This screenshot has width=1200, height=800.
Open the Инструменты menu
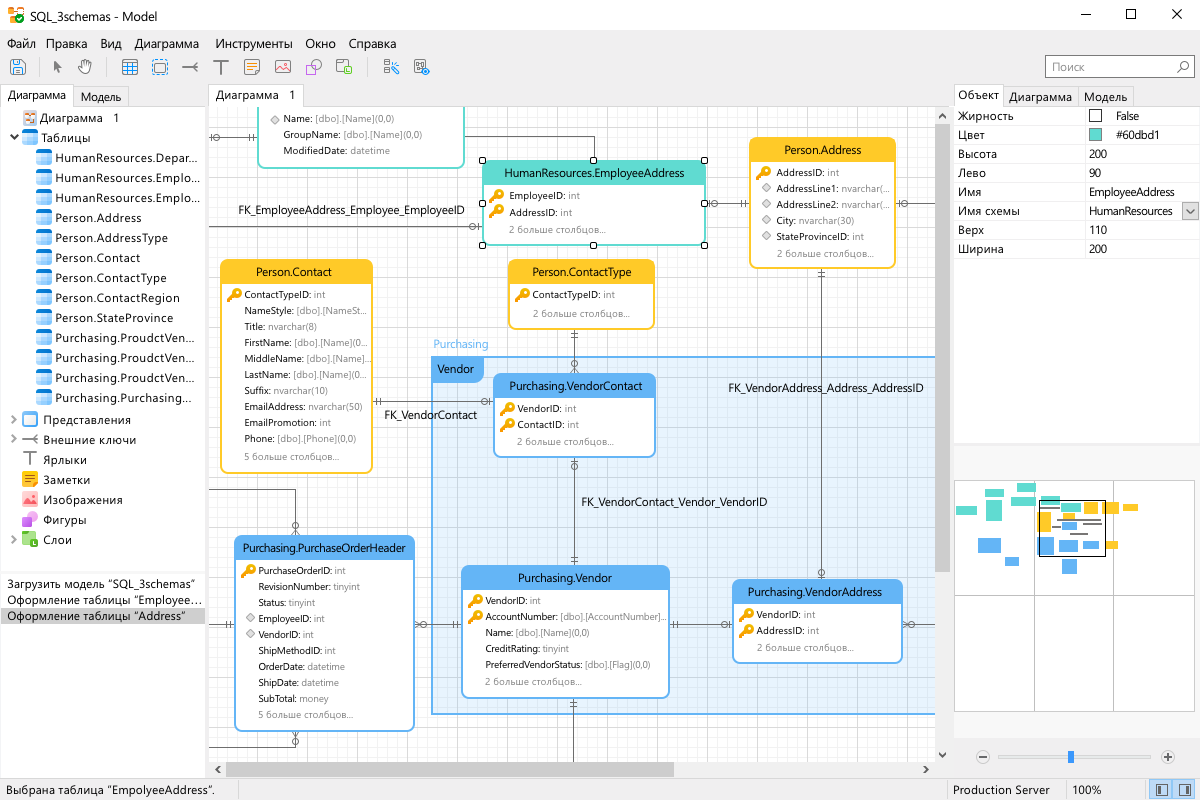pyautogui.click(x=254, y=44)
